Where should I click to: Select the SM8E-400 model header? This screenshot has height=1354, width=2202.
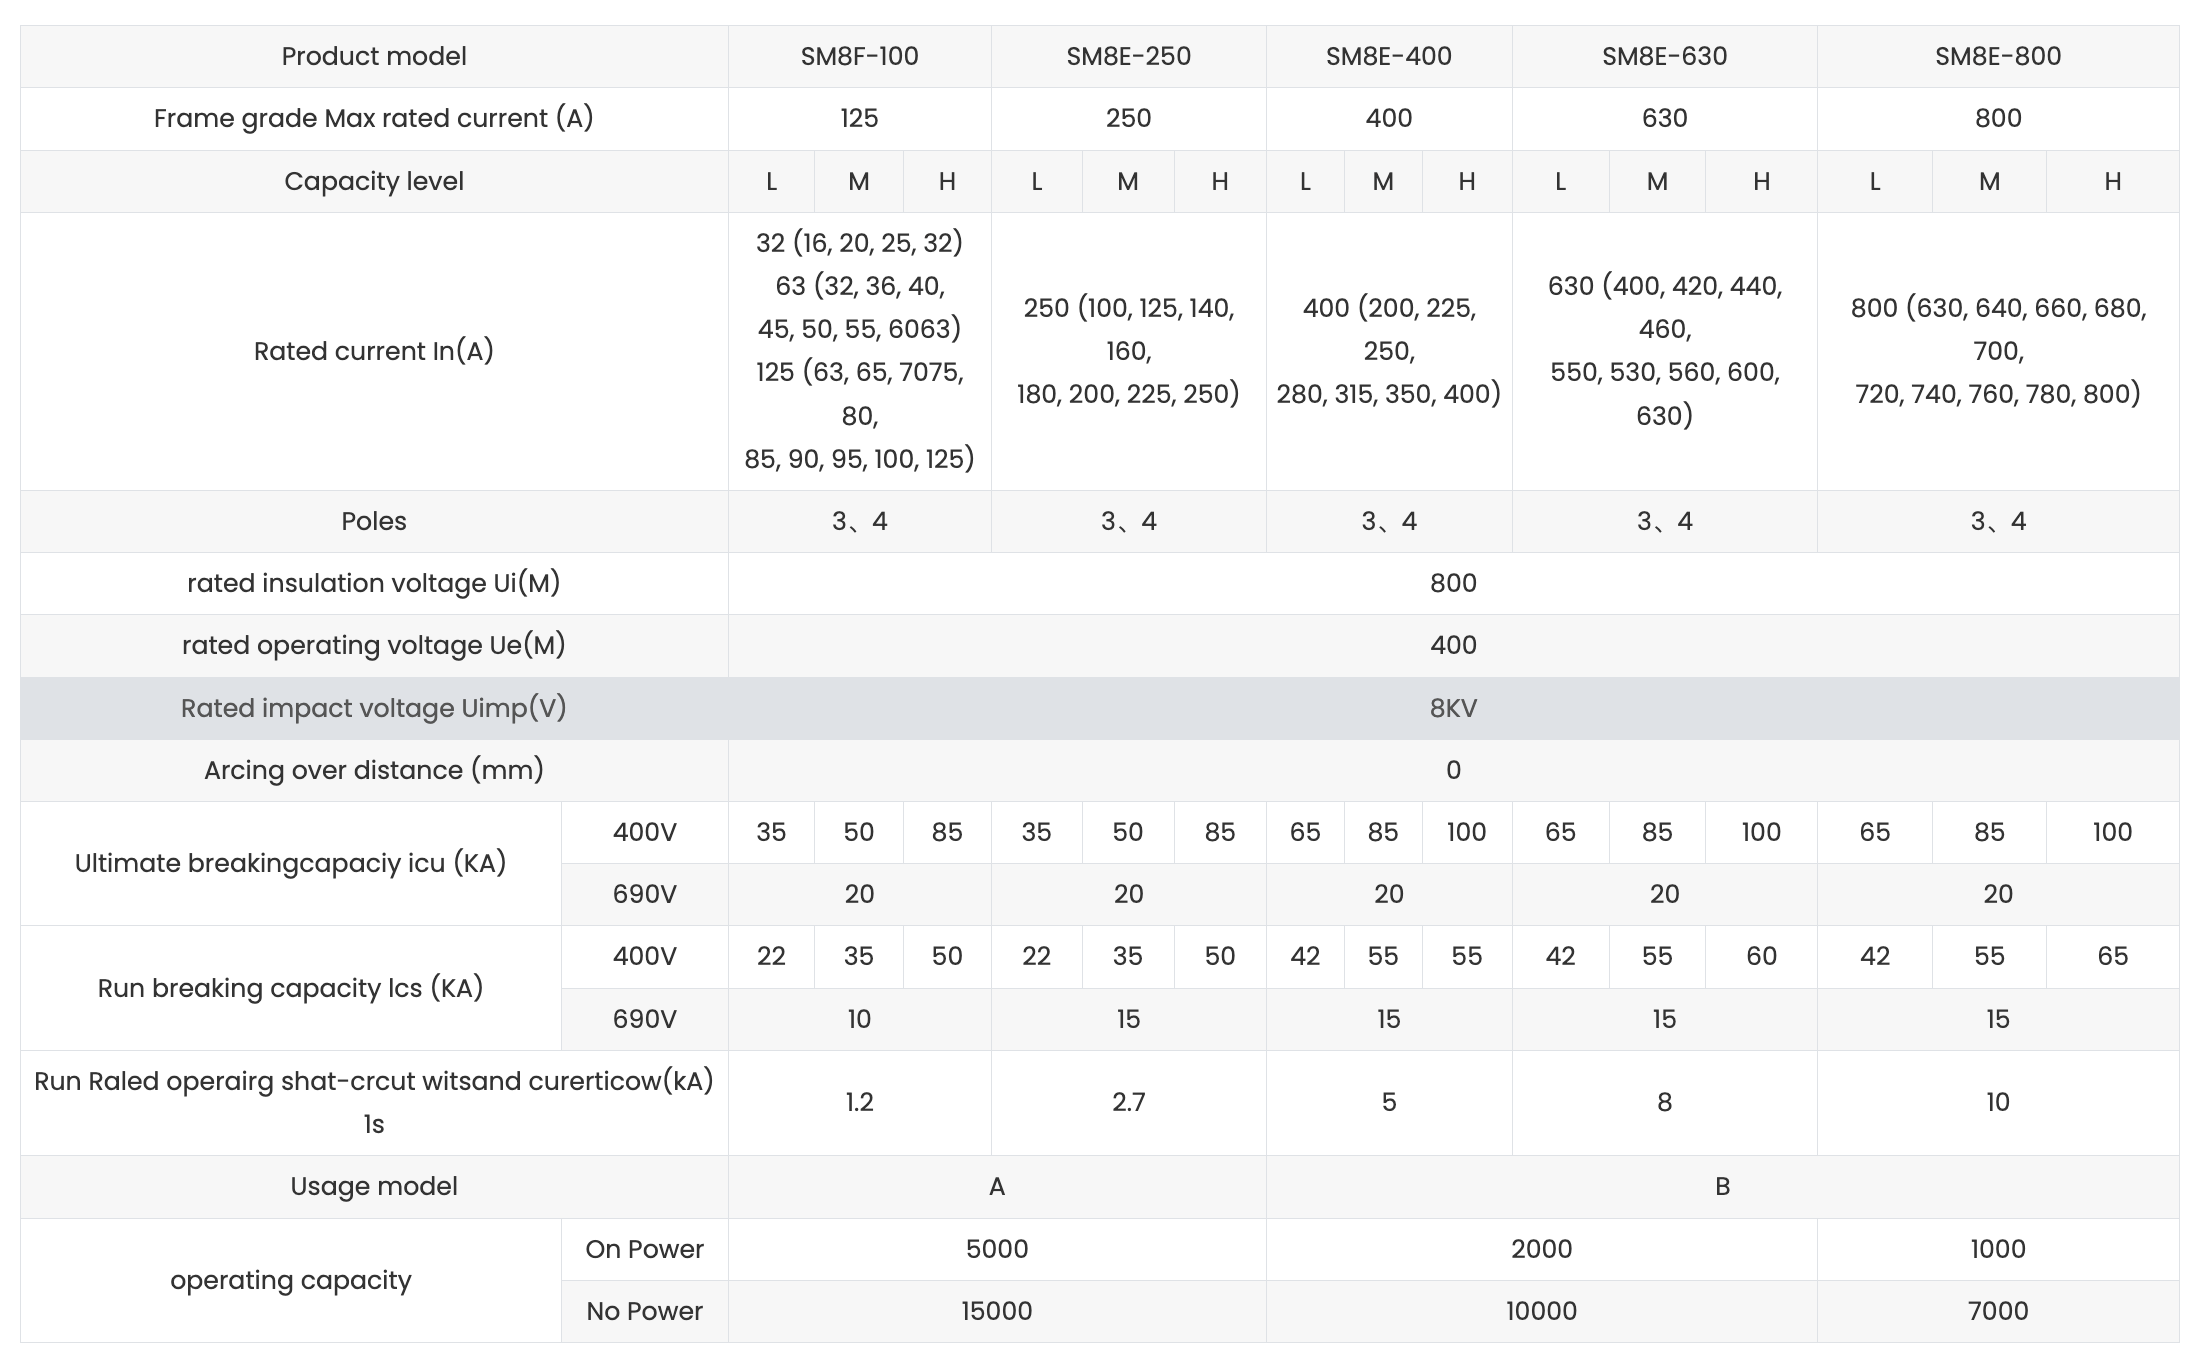coord(1388,56)
